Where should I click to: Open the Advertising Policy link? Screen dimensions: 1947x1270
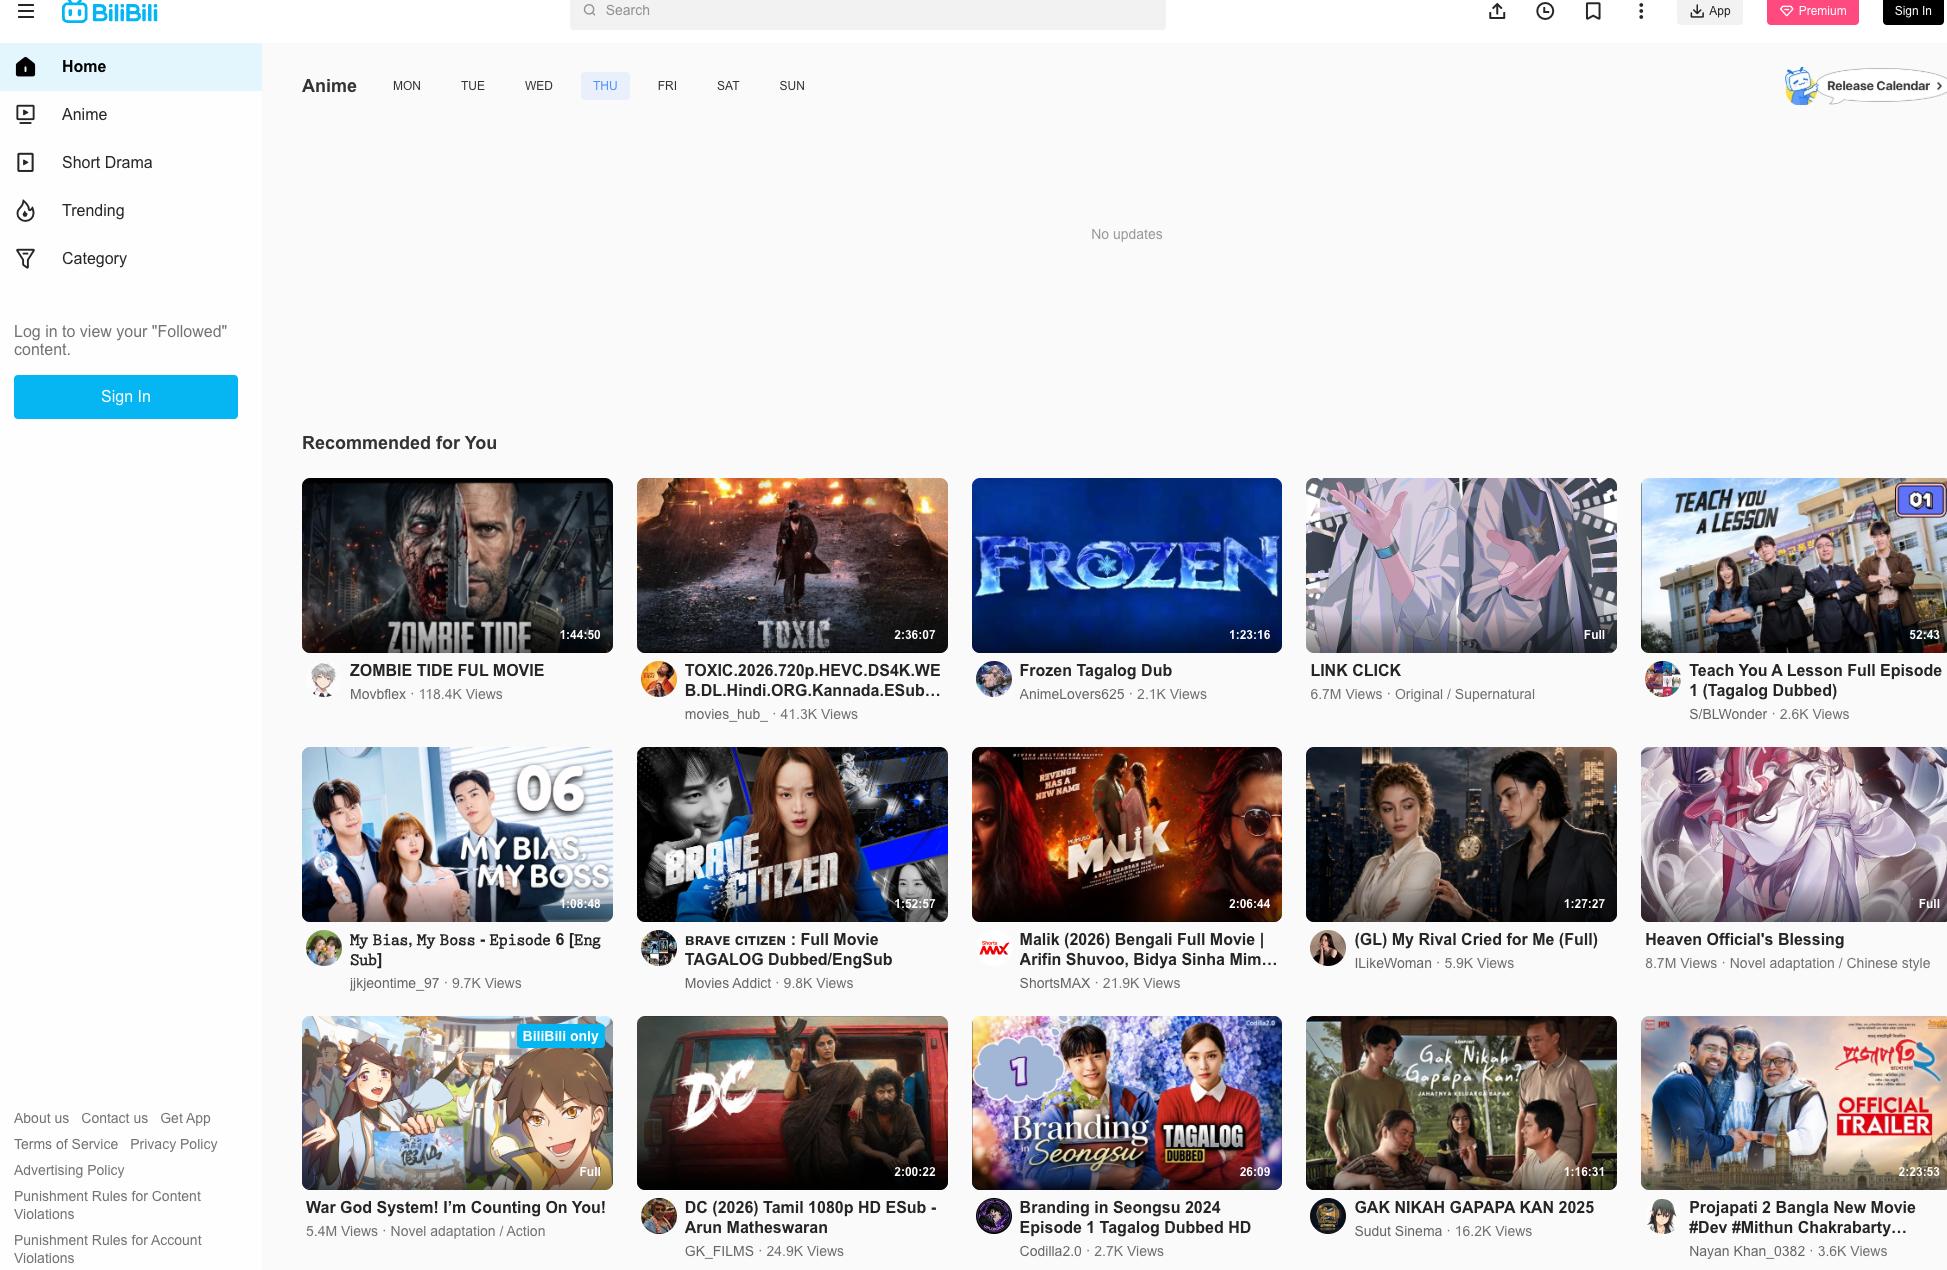pyautogui.click(x=69, y=1171)
